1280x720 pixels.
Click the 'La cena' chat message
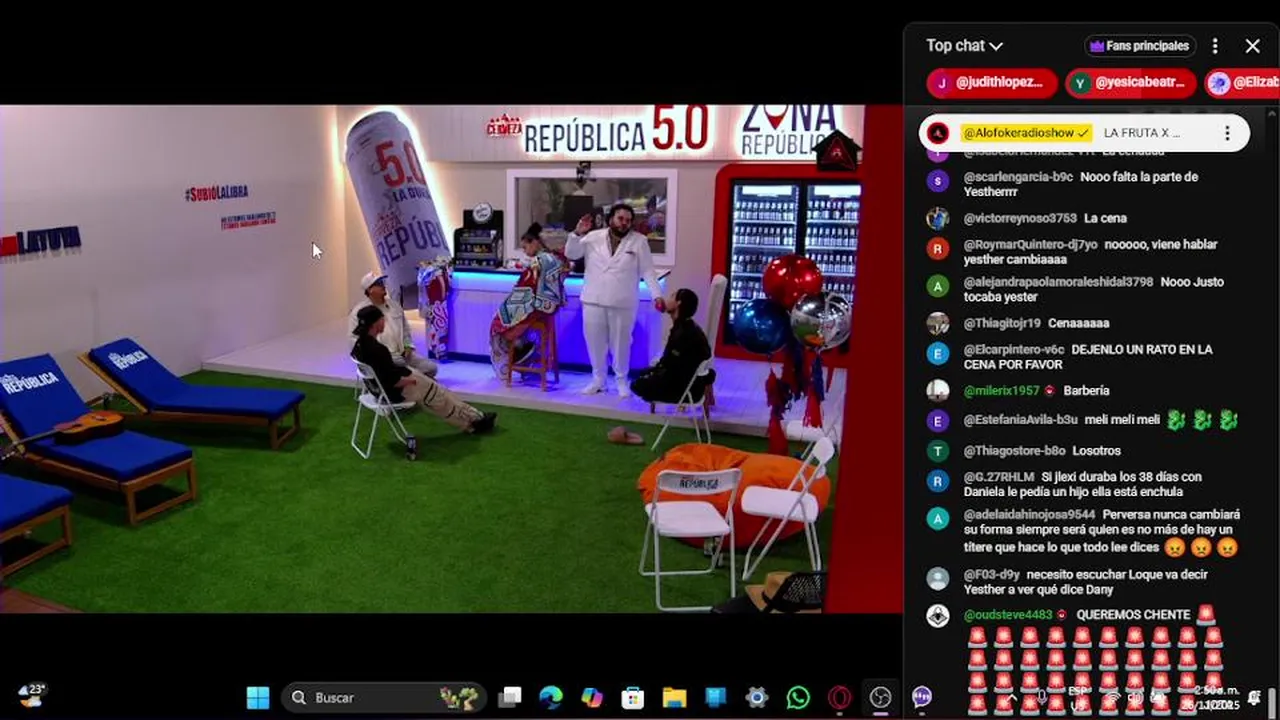1105,218
